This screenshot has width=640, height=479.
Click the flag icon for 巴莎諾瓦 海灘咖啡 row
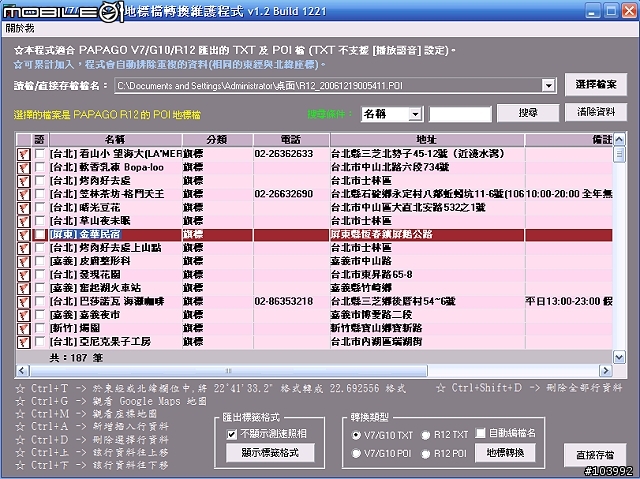[x=24, y=302]
